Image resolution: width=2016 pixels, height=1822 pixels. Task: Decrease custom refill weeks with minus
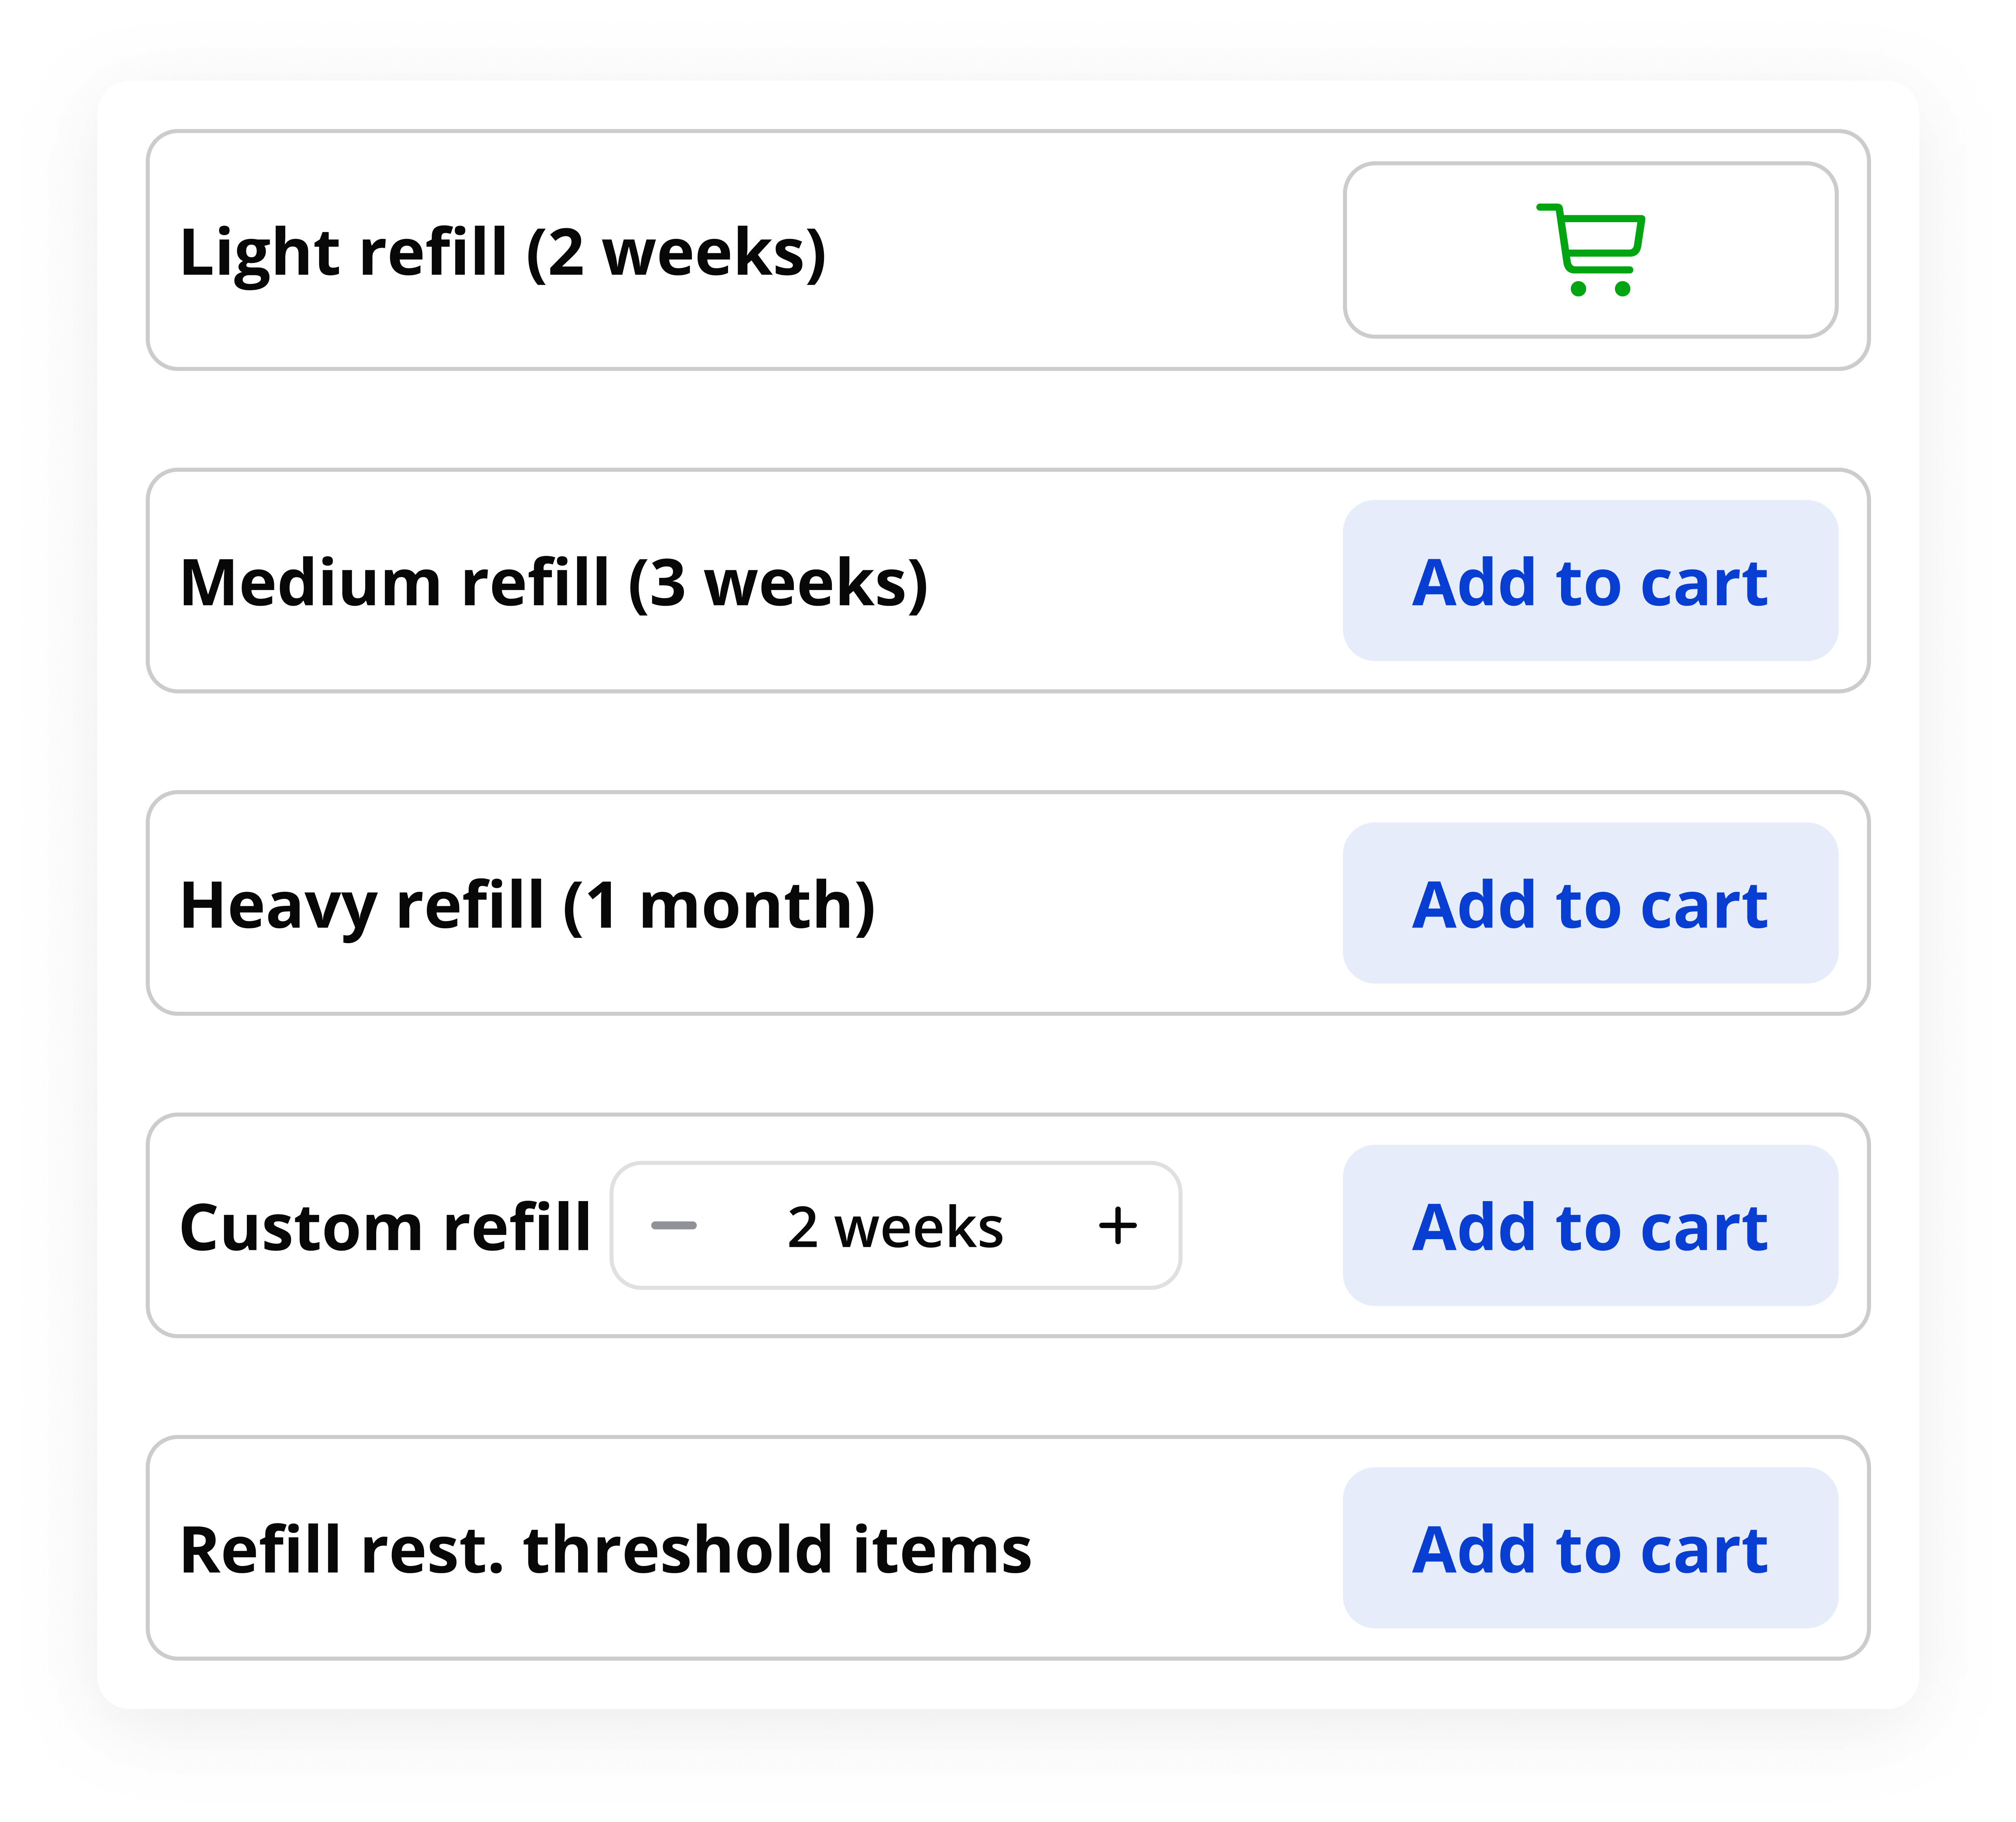pyautogui.click(x=674, y=1225)
